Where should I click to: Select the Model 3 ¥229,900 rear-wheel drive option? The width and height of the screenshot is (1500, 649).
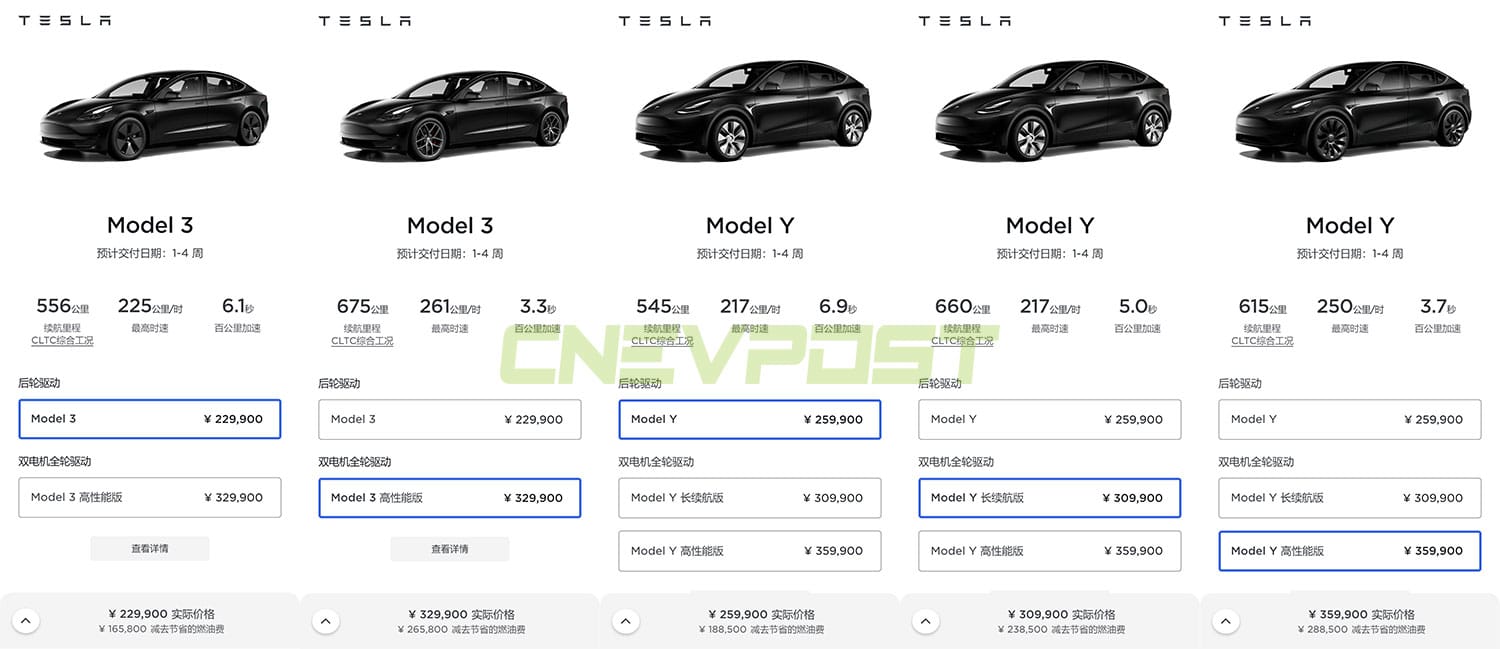tap(150, 419)
